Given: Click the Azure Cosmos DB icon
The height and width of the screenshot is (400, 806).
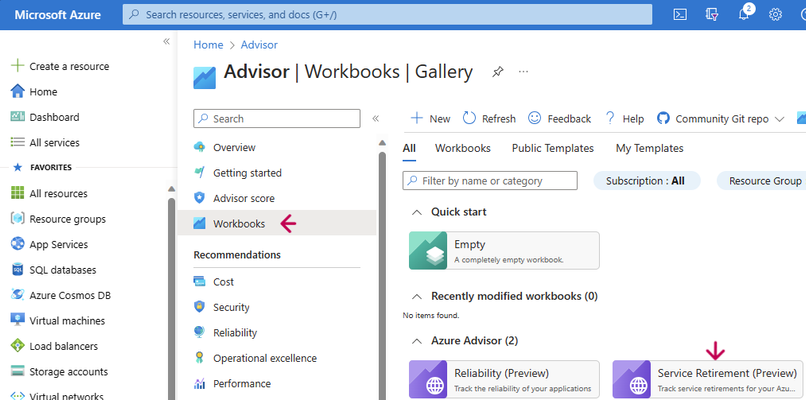Looking at the screenshot, I should tap(17, 295).
